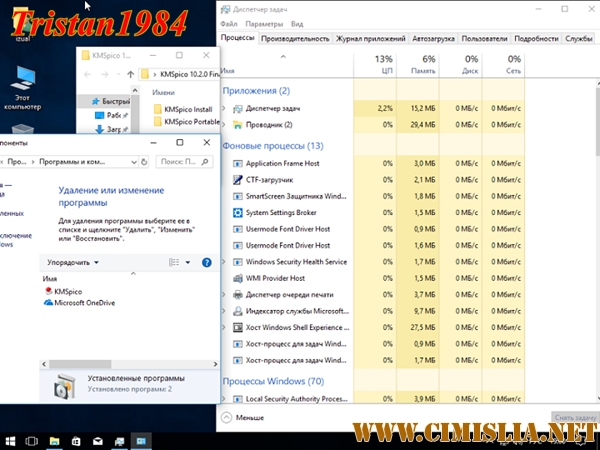The width and height of the screenshot is (600, 450).
Task: Switch to the Производительность tab
Action: coord(294,38)
